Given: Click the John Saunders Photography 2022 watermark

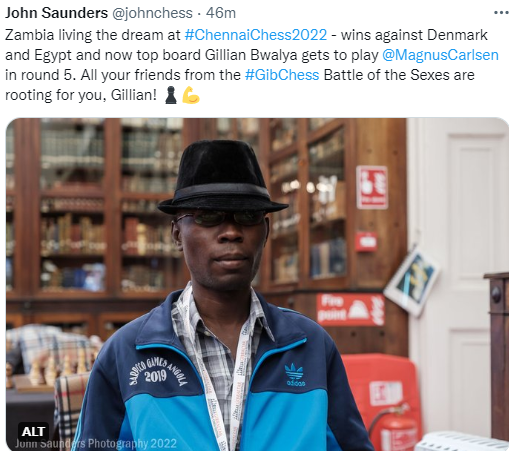Looking at the screenshot, I should [x=96, y=444].
